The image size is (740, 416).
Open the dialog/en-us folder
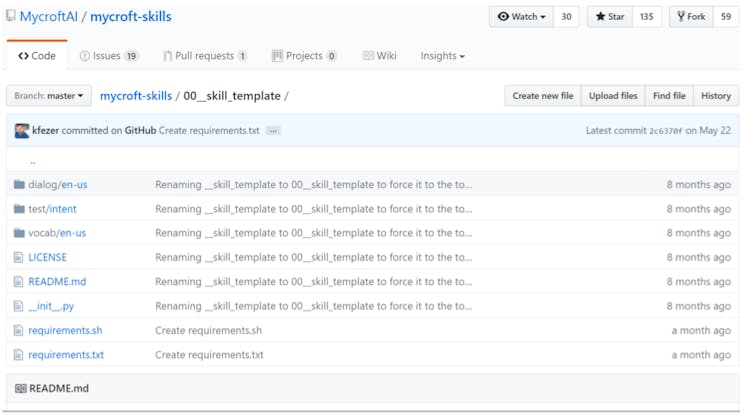tap(58, 185)
